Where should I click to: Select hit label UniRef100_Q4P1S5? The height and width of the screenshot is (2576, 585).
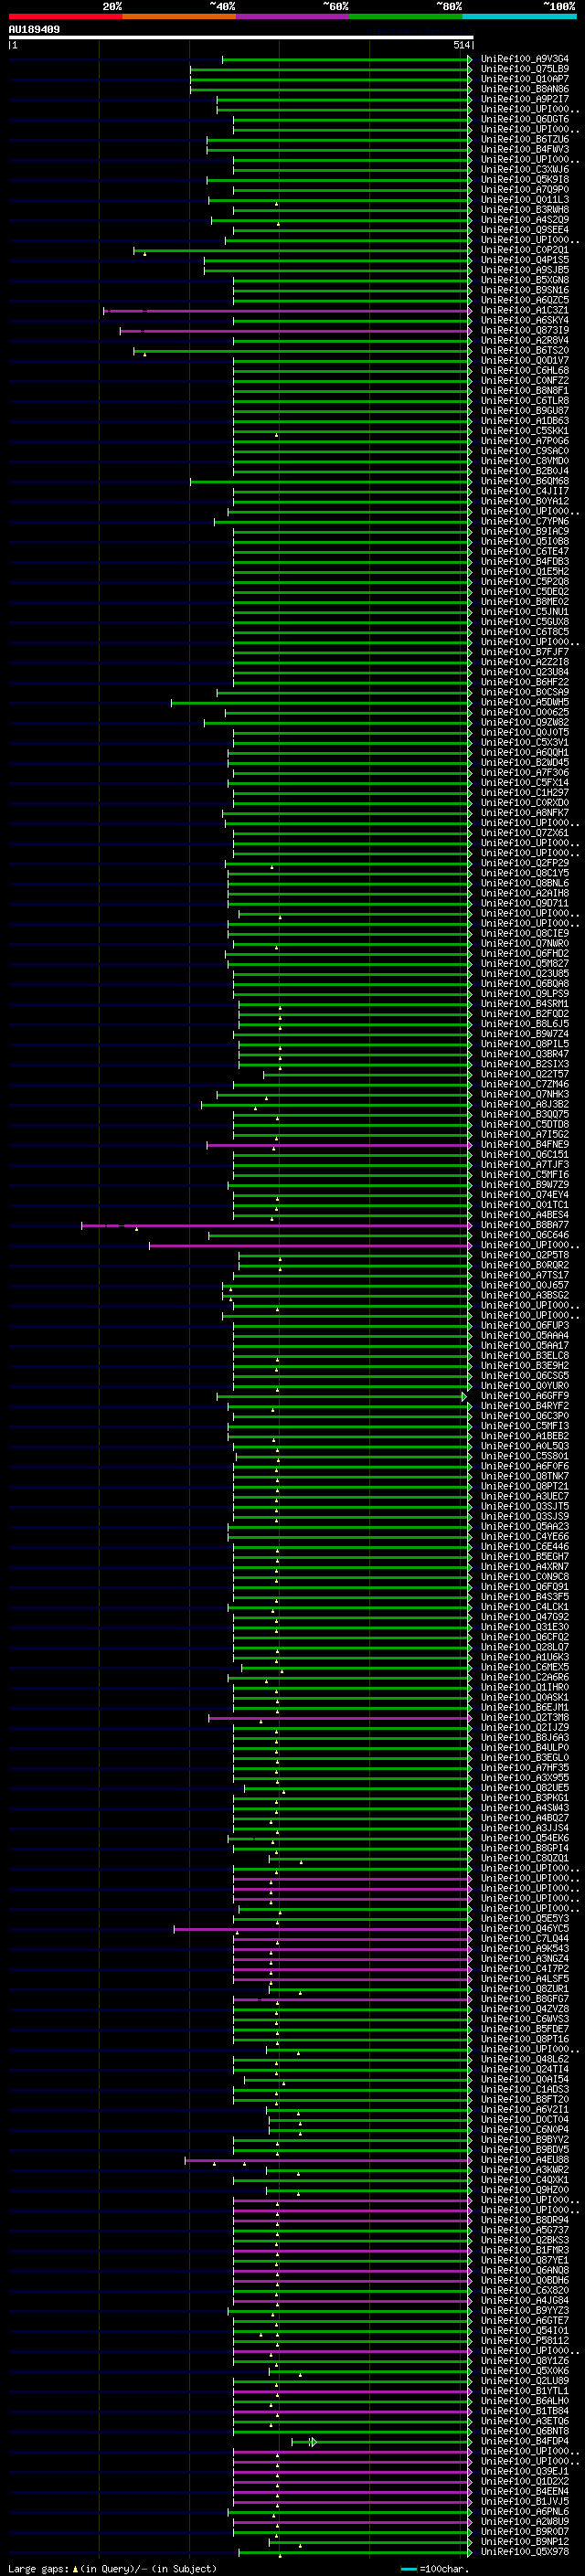pos(525,260)
